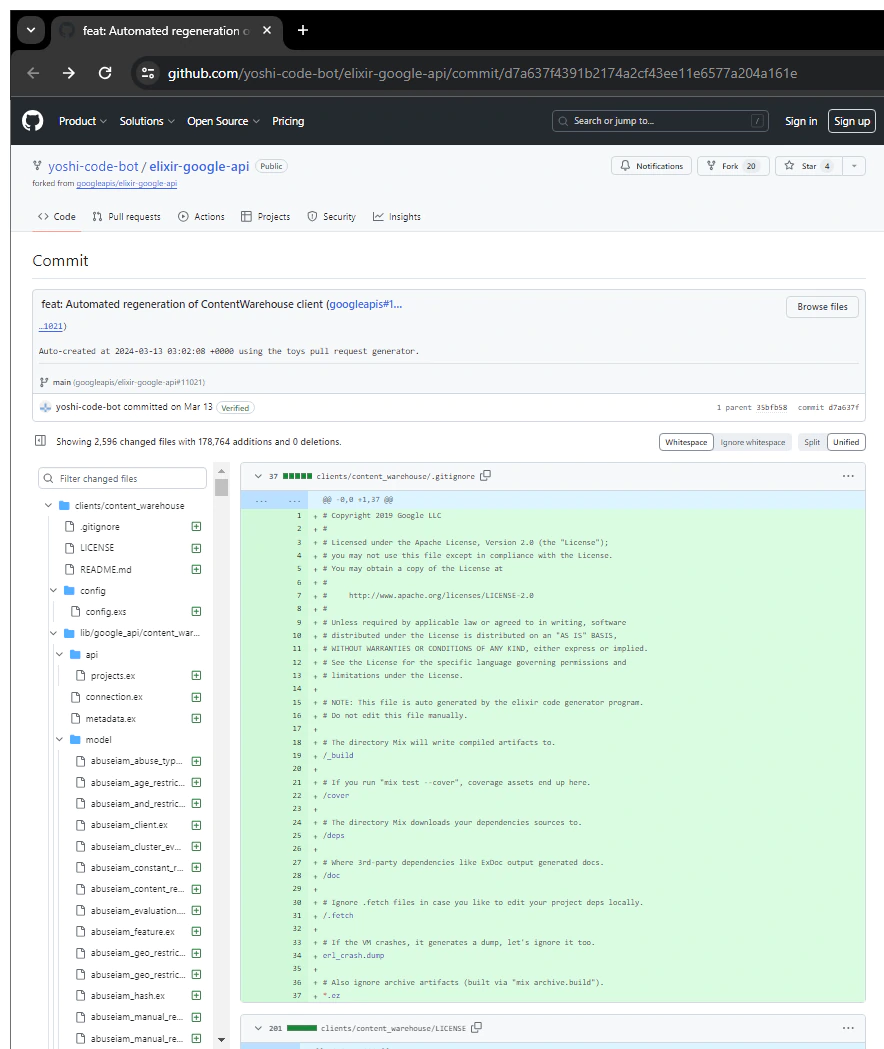Viewport: 884px width, 1049px height.
Task: Click the Browse files button
Action: 822,306
